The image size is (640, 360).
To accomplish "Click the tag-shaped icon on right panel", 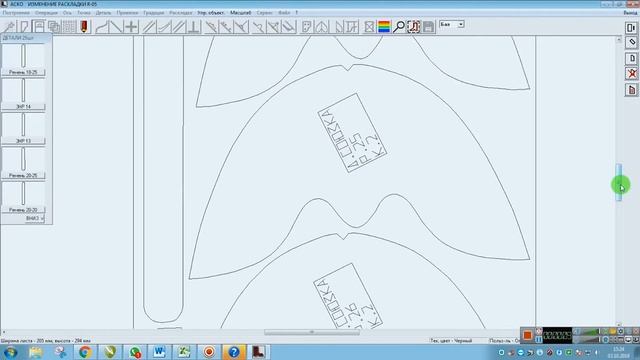I will tap(631, 42).
